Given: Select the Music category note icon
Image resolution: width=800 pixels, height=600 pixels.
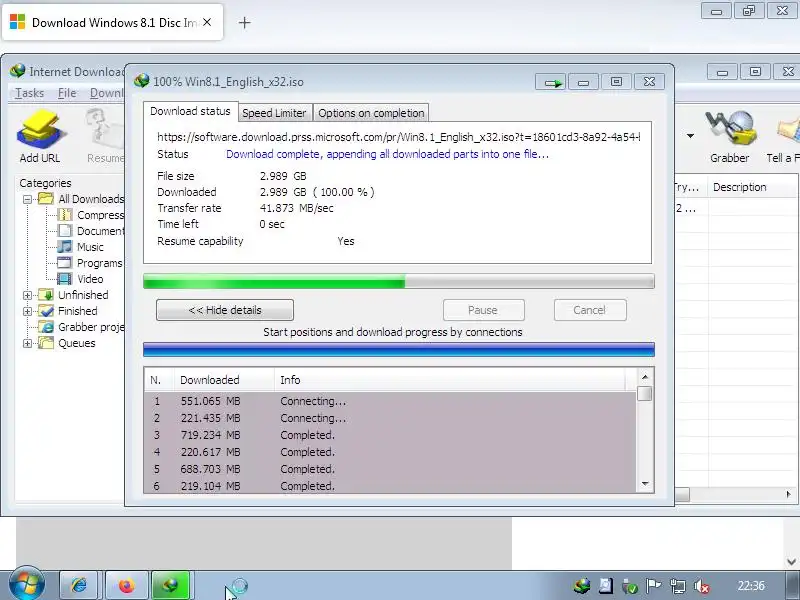Looking at the screenshot, I should coord(65,247).
